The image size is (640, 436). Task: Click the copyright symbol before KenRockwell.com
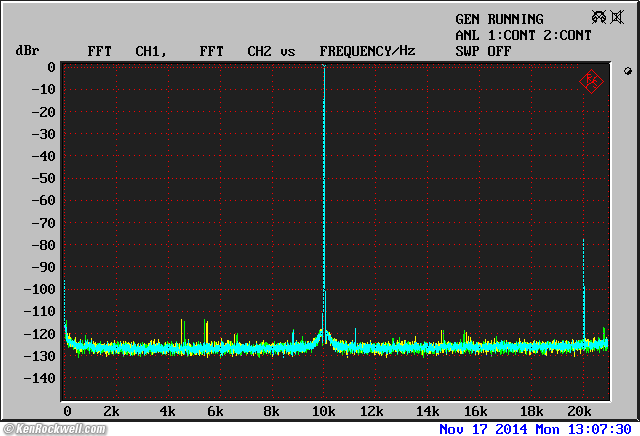point(7,429)
